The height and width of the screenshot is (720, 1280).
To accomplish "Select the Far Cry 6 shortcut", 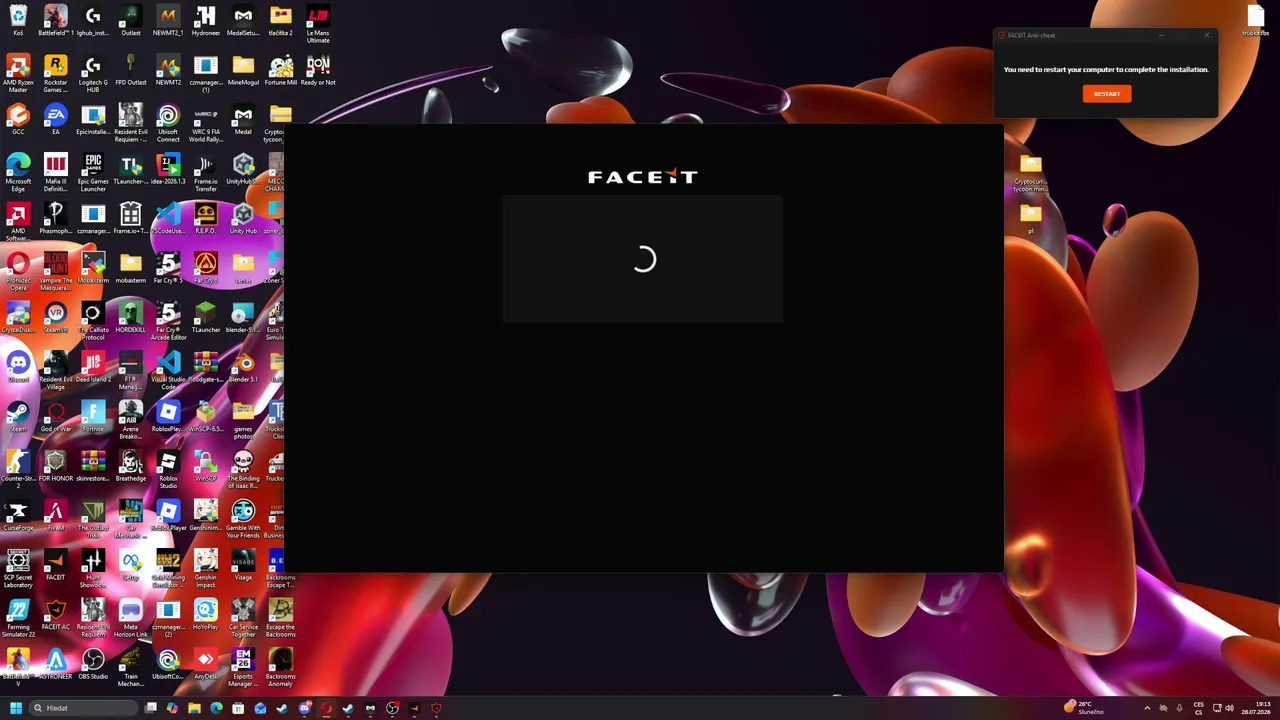I will (x=206, y=268).
